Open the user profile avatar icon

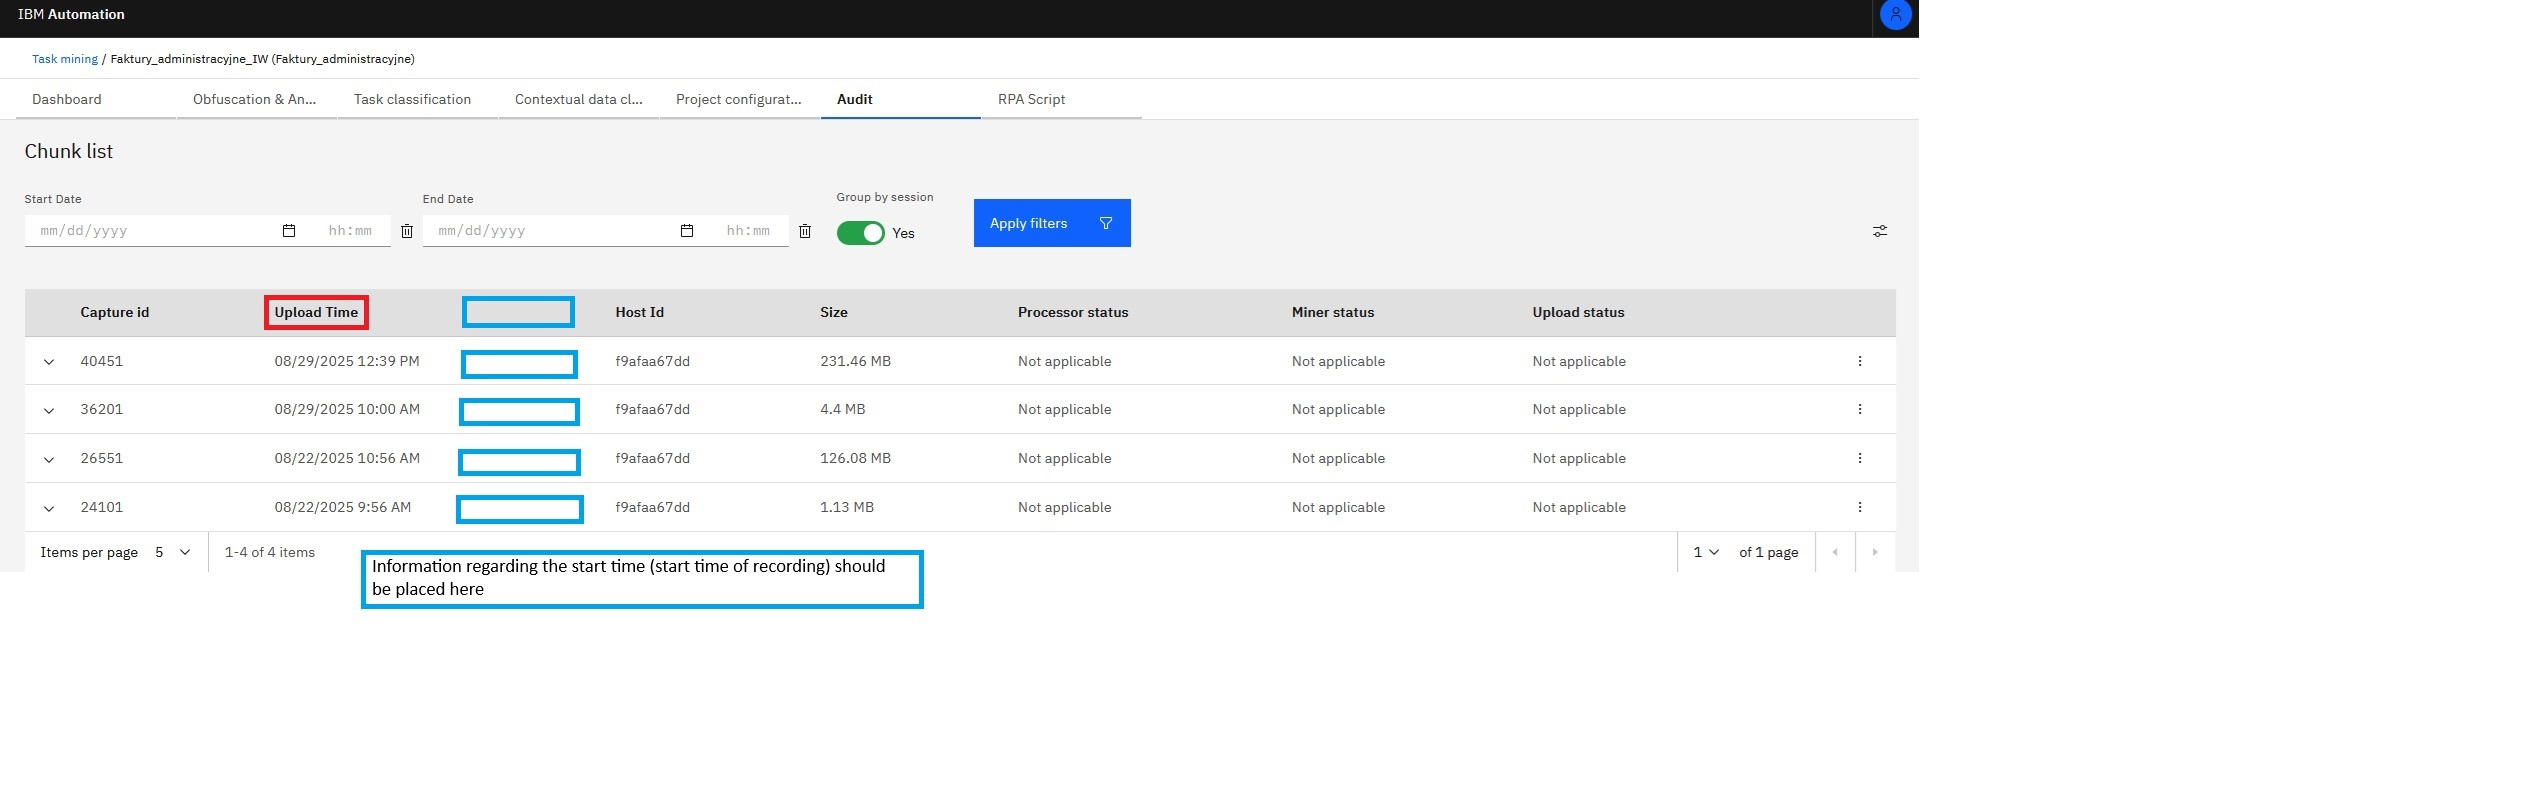[1895, 15]
